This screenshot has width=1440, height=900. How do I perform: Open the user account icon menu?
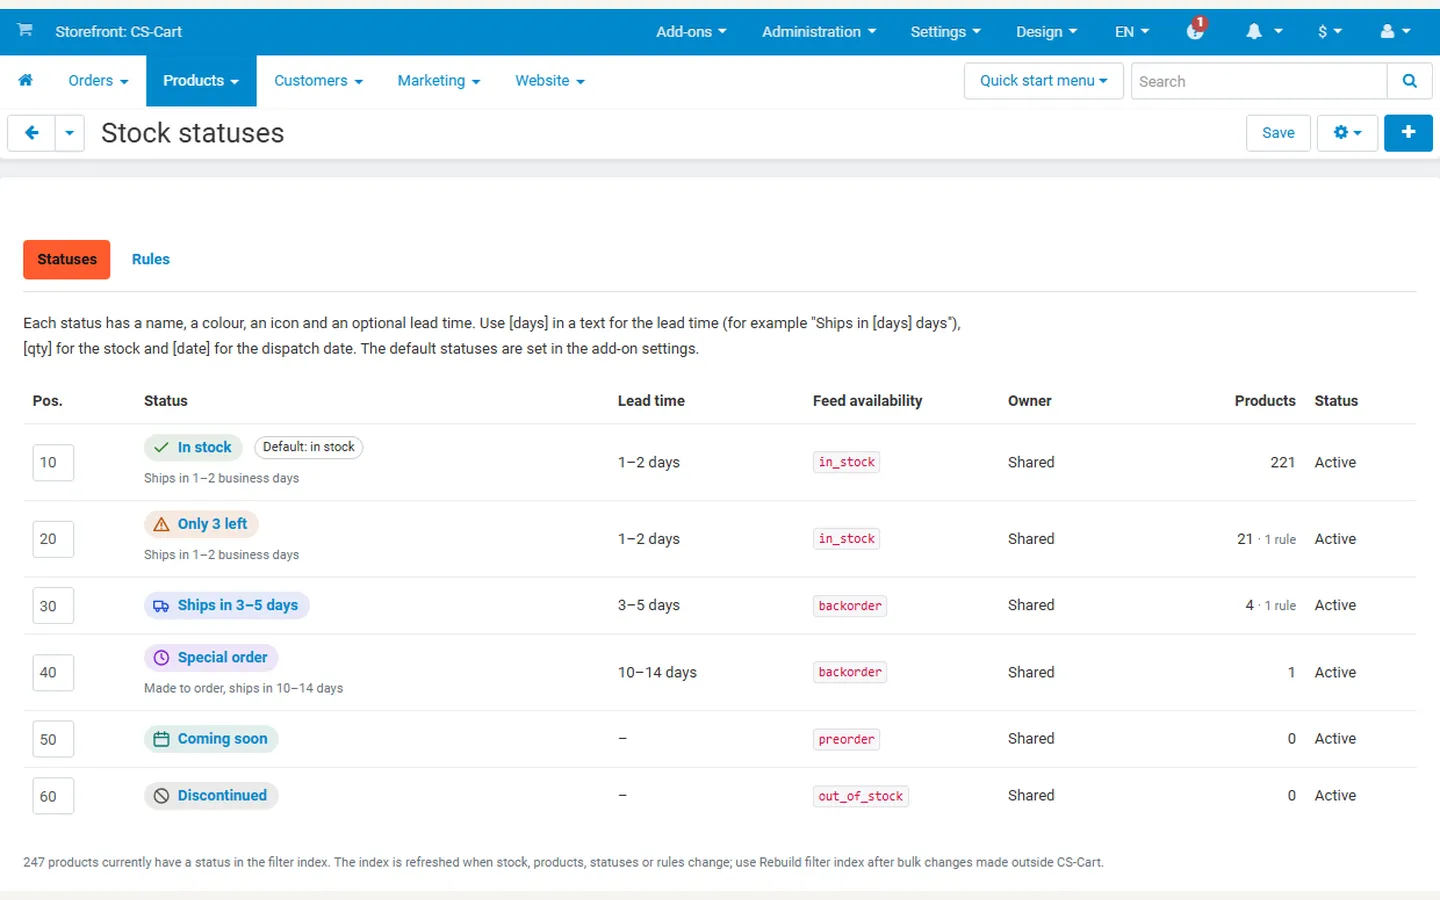(1395, 31)
